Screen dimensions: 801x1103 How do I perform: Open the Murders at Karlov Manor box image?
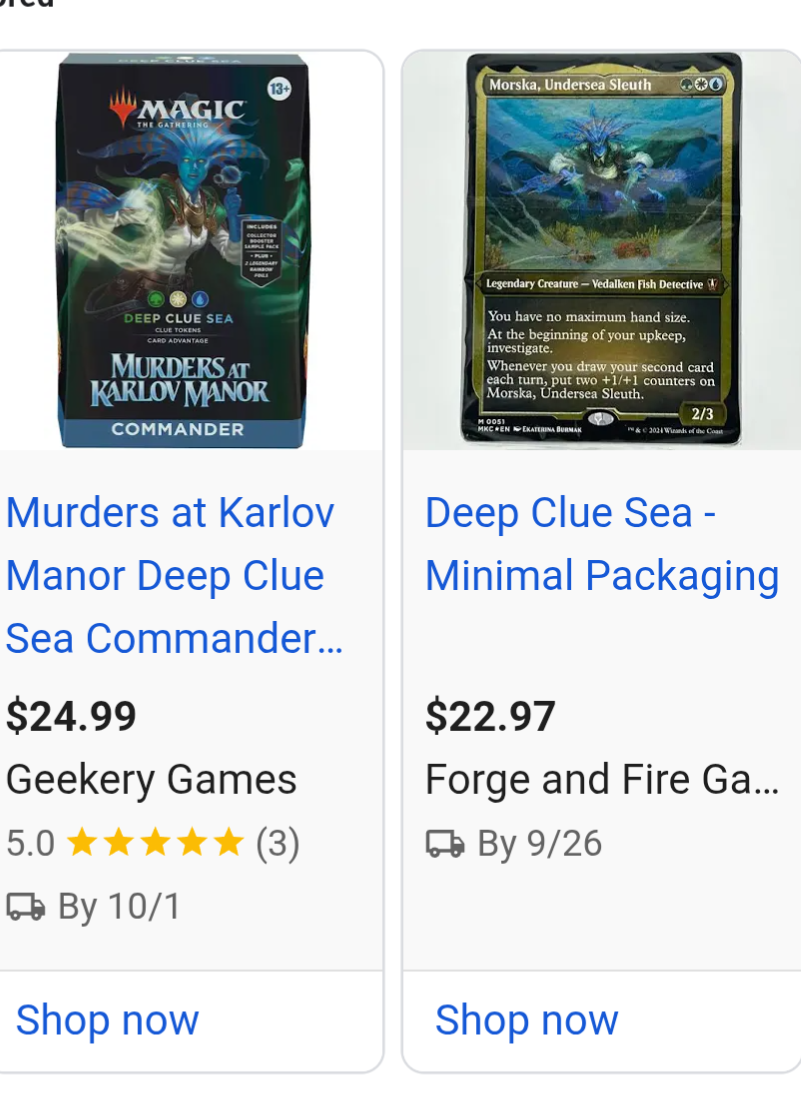(183, 250)
